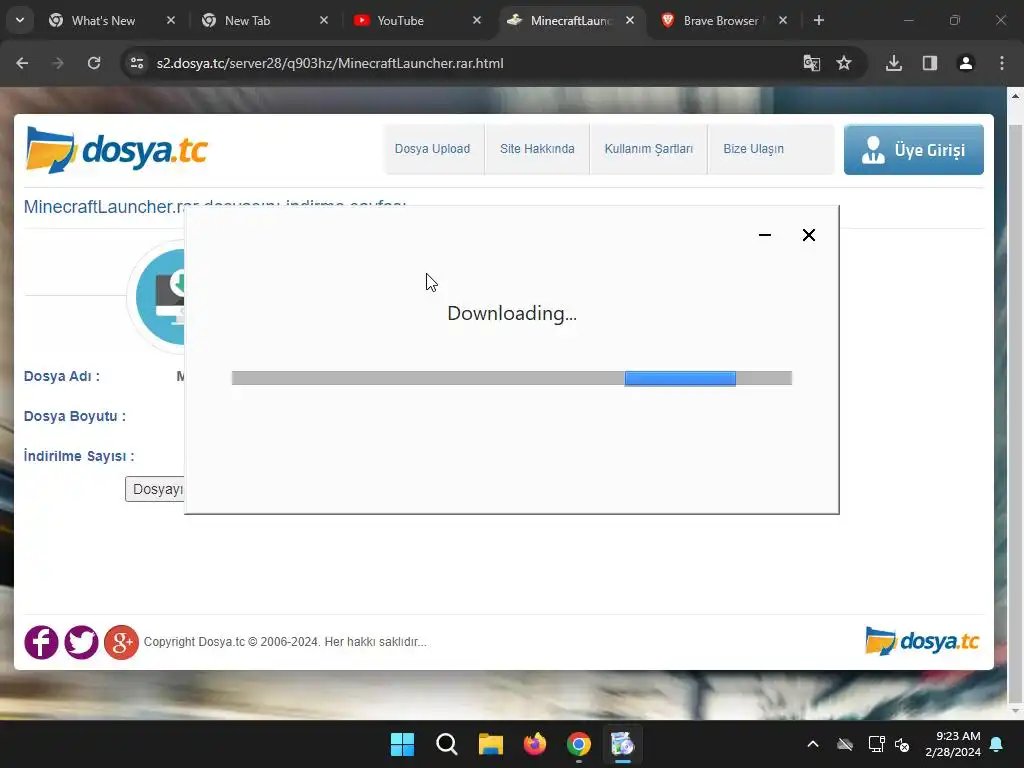Open the installer app taskbar icon
The image size is (1024, 768).
pyautogui.click(x=622, y=744)
